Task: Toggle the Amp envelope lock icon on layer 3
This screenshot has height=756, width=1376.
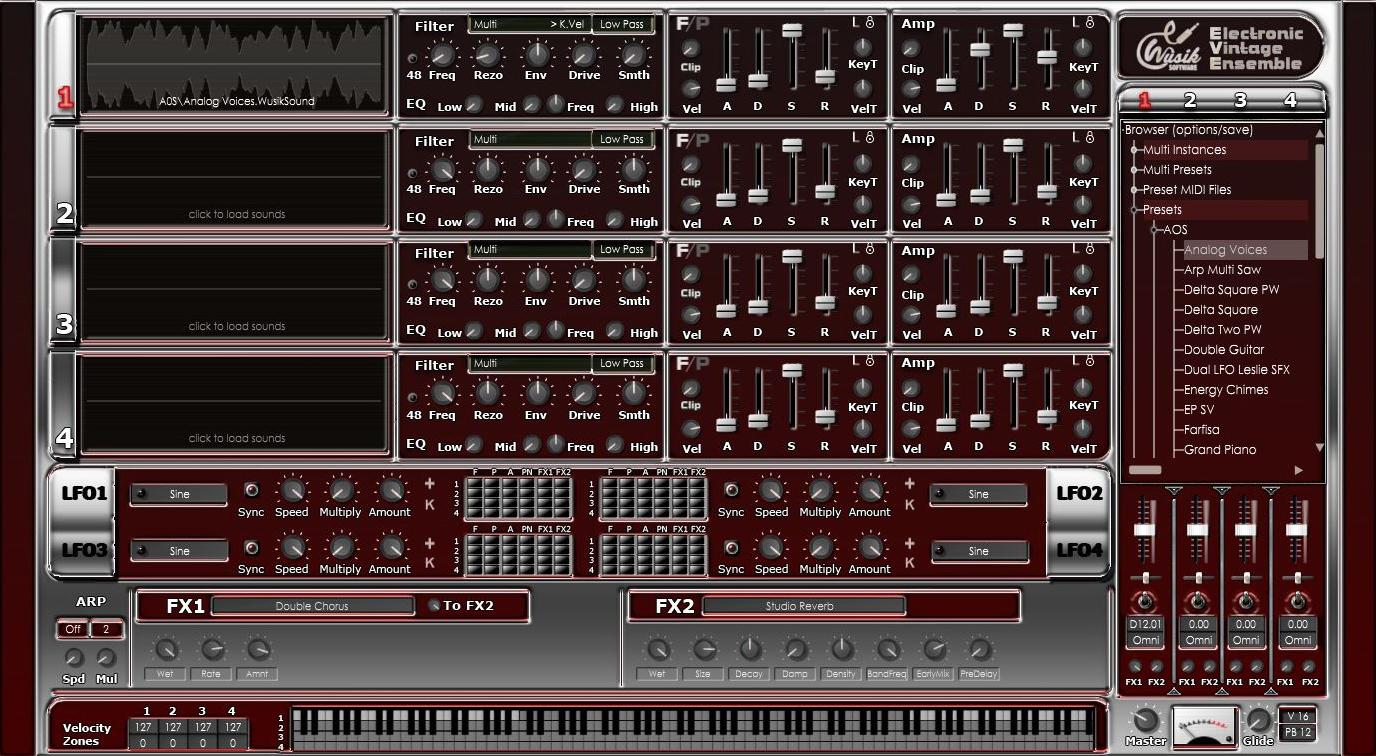Action: pyautogui.click(x=1089, y=249)
